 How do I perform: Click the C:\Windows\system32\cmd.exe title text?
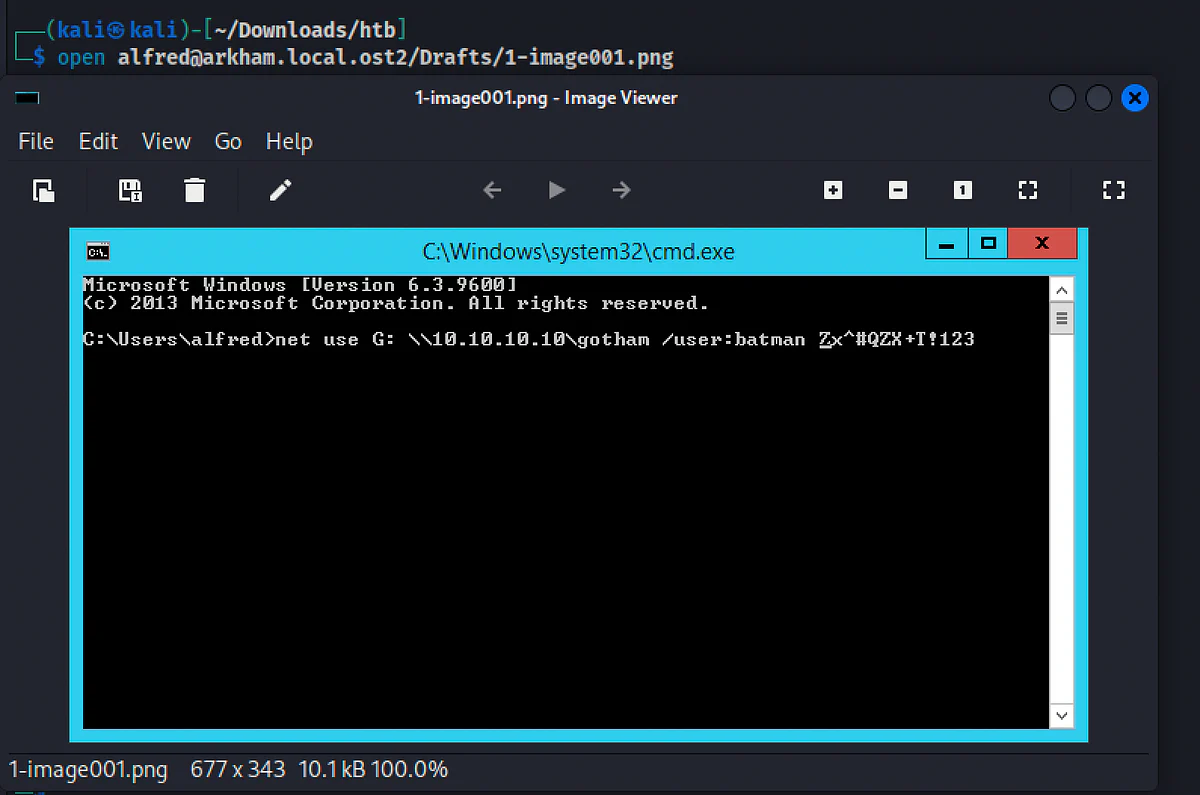578,251
